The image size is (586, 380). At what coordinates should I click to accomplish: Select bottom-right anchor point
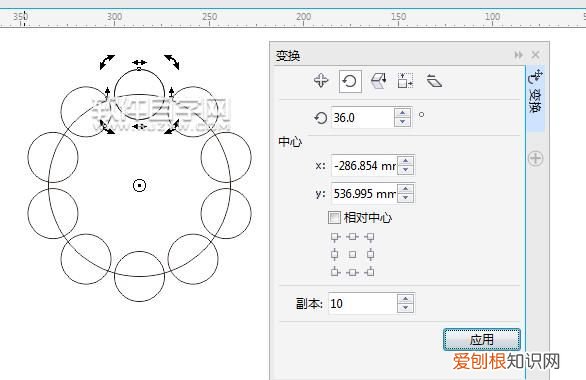click(370, 272)
